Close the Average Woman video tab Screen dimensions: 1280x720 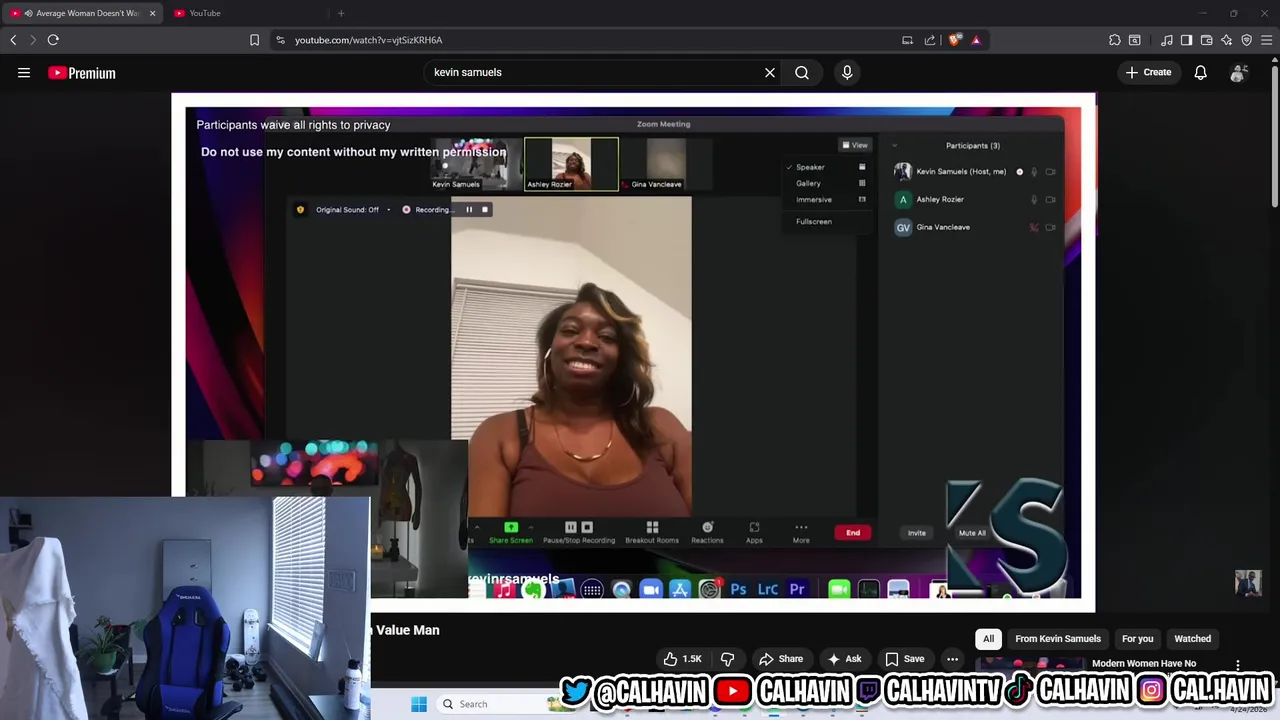[152, 13]
